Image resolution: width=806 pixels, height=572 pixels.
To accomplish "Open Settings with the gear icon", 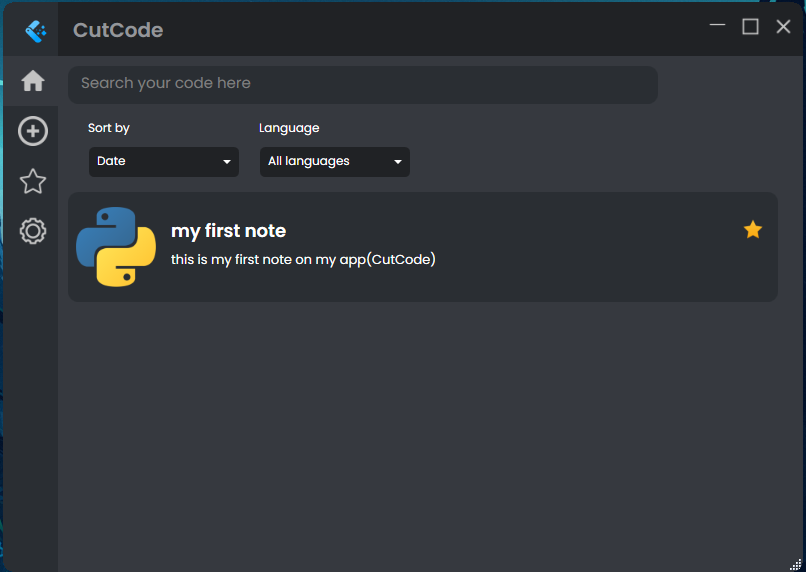I will tap(33, 231).
